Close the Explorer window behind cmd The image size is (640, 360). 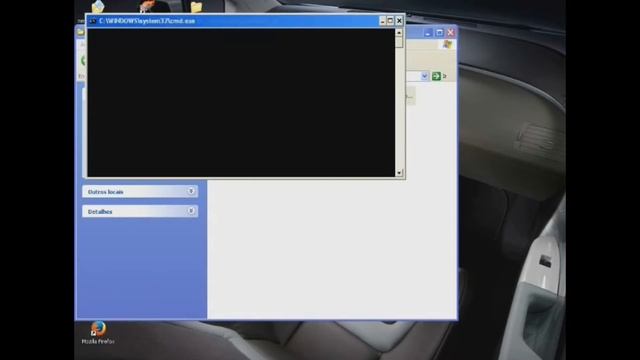pyautogui.click(x=450, y=33)
